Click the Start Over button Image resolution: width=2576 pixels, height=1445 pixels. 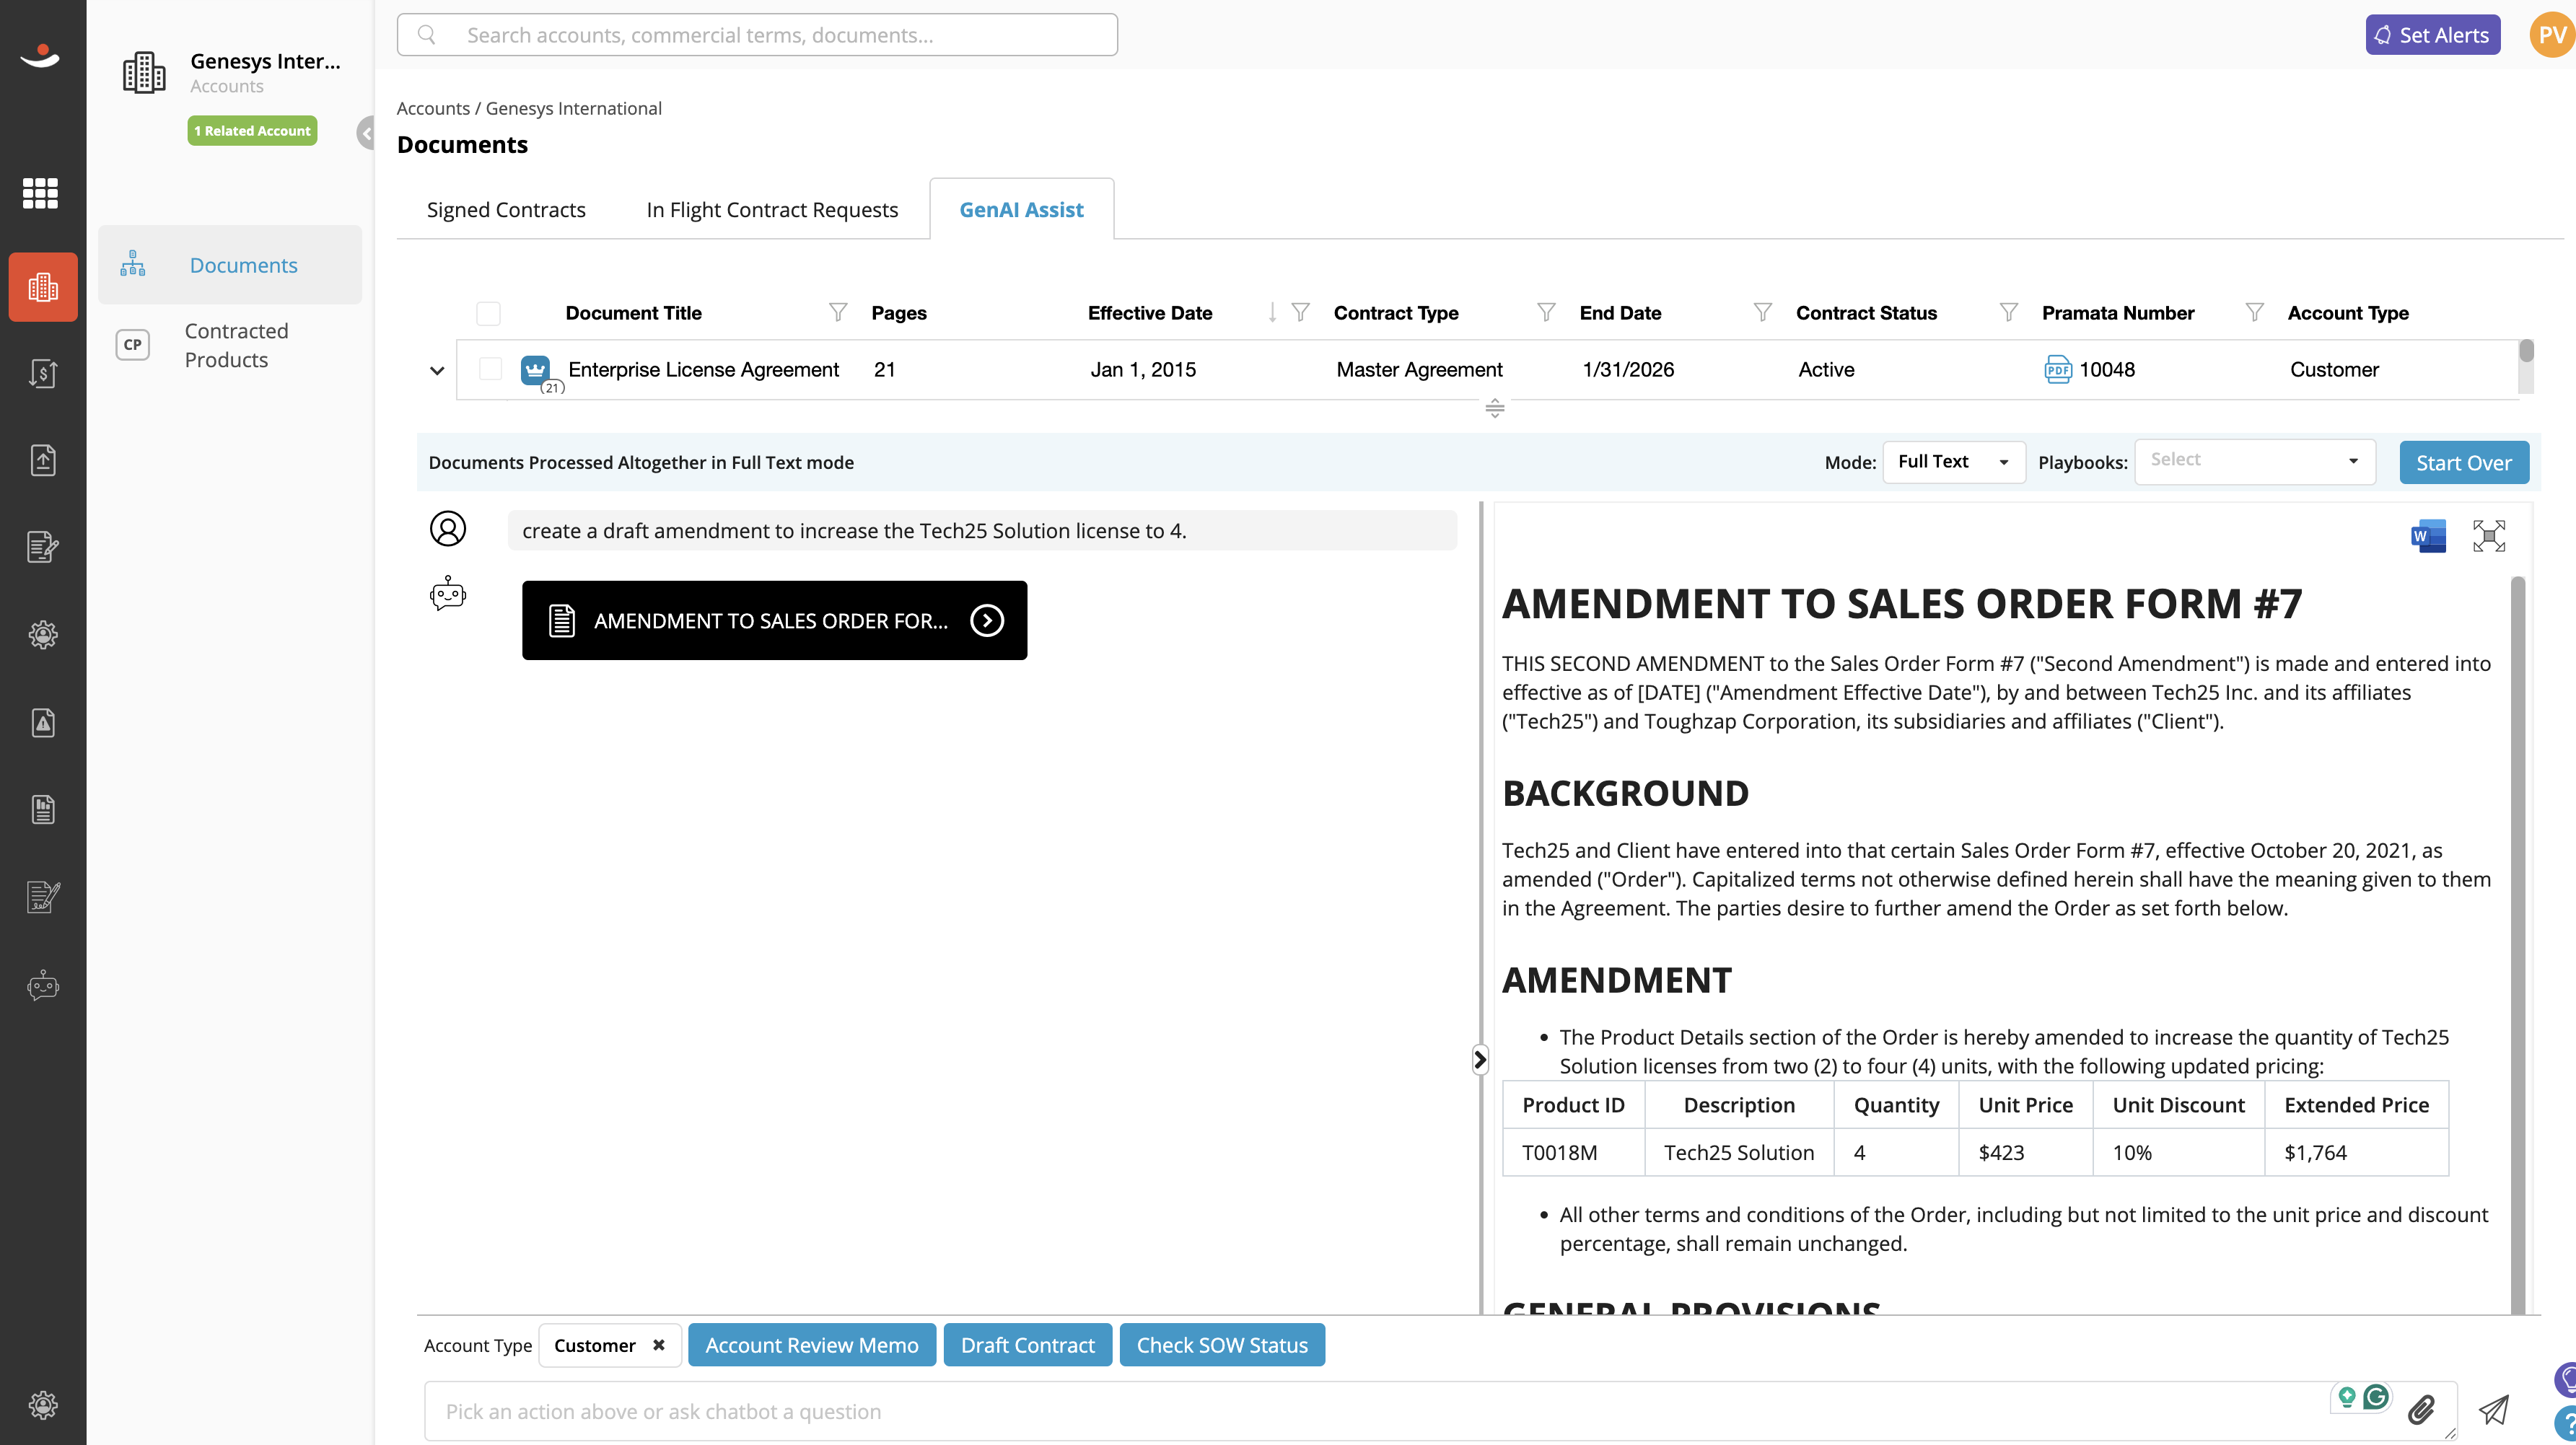tap(2464, 463)
